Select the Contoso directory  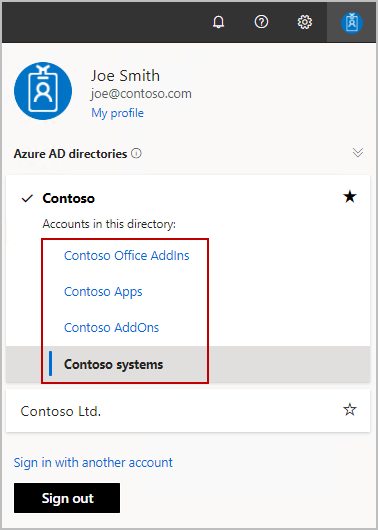click(x=69, y=198)
